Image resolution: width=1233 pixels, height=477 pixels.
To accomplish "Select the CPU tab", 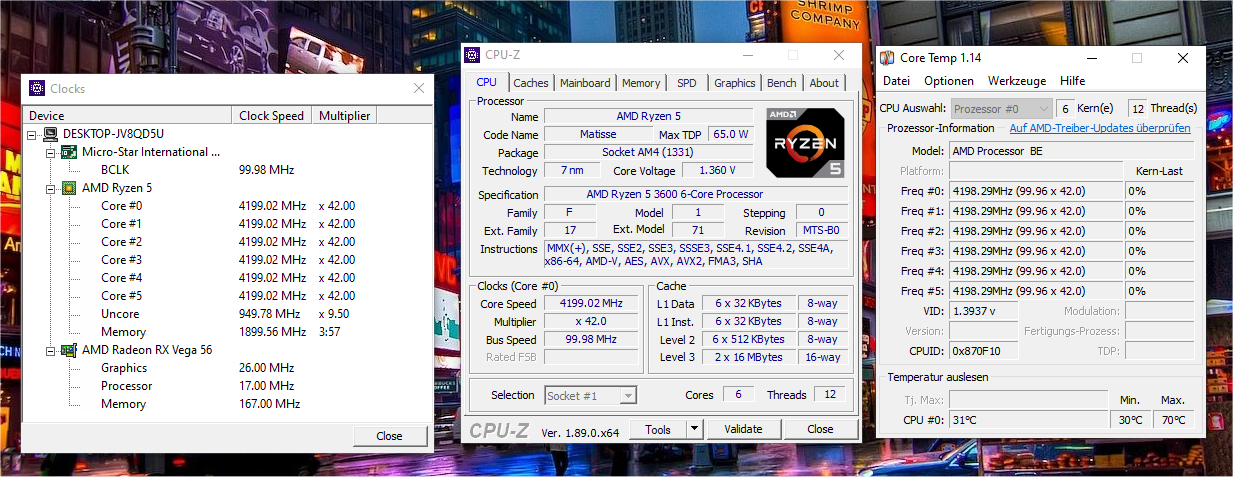I will point(487,82).
